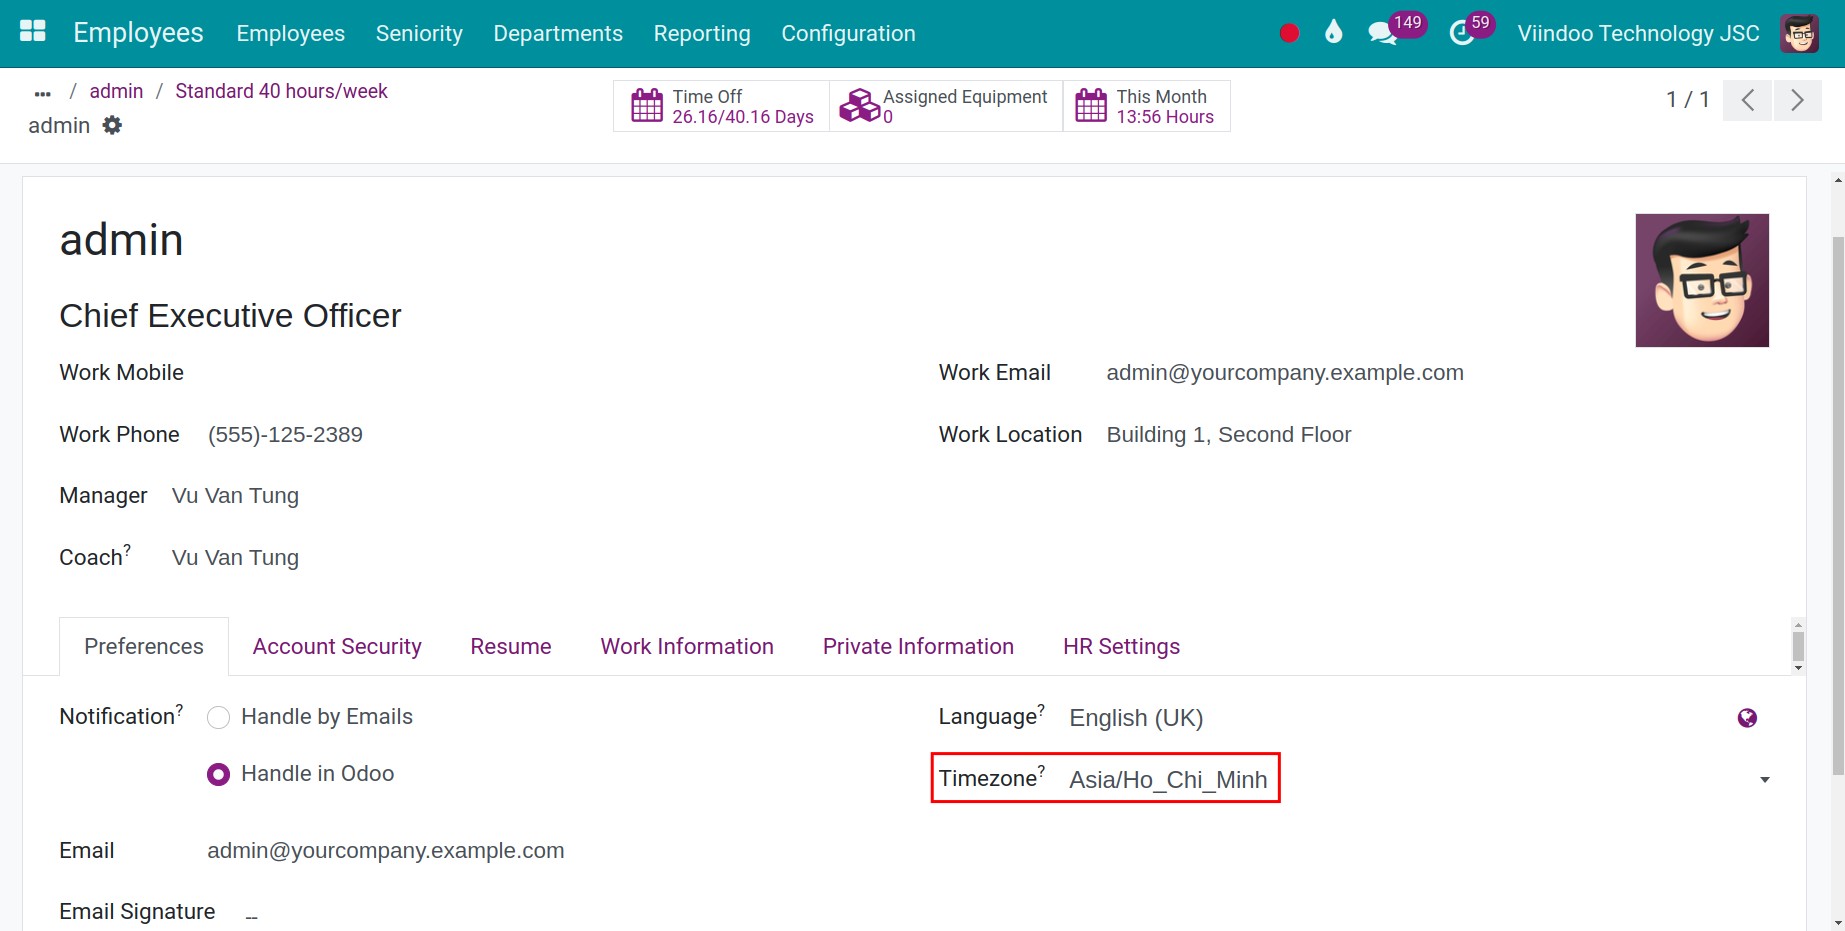
Task: Click the tab strip scrollbar down arrow
Action: (1798, 668)
